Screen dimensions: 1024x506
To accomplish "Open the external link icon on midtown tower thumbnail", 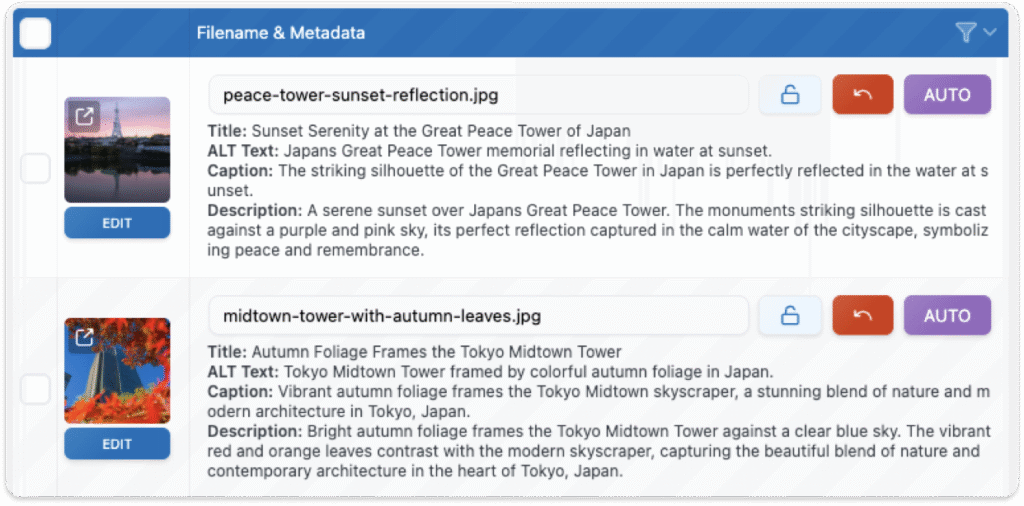I will pyautogui.click(x=85, y=338).
